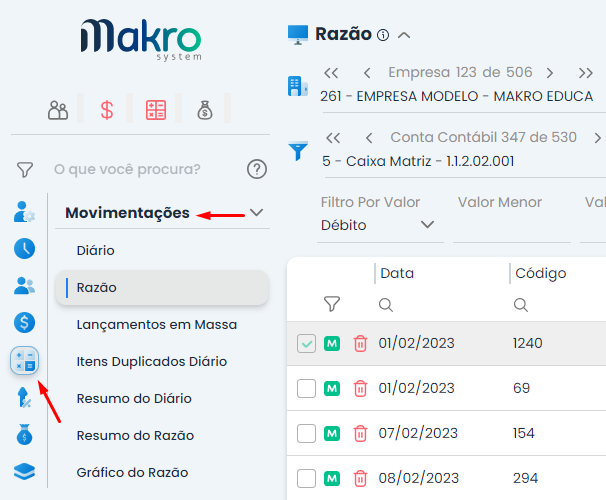
Task: Uncheck the checkbox for row 1240
Action: tap(306, 344)
